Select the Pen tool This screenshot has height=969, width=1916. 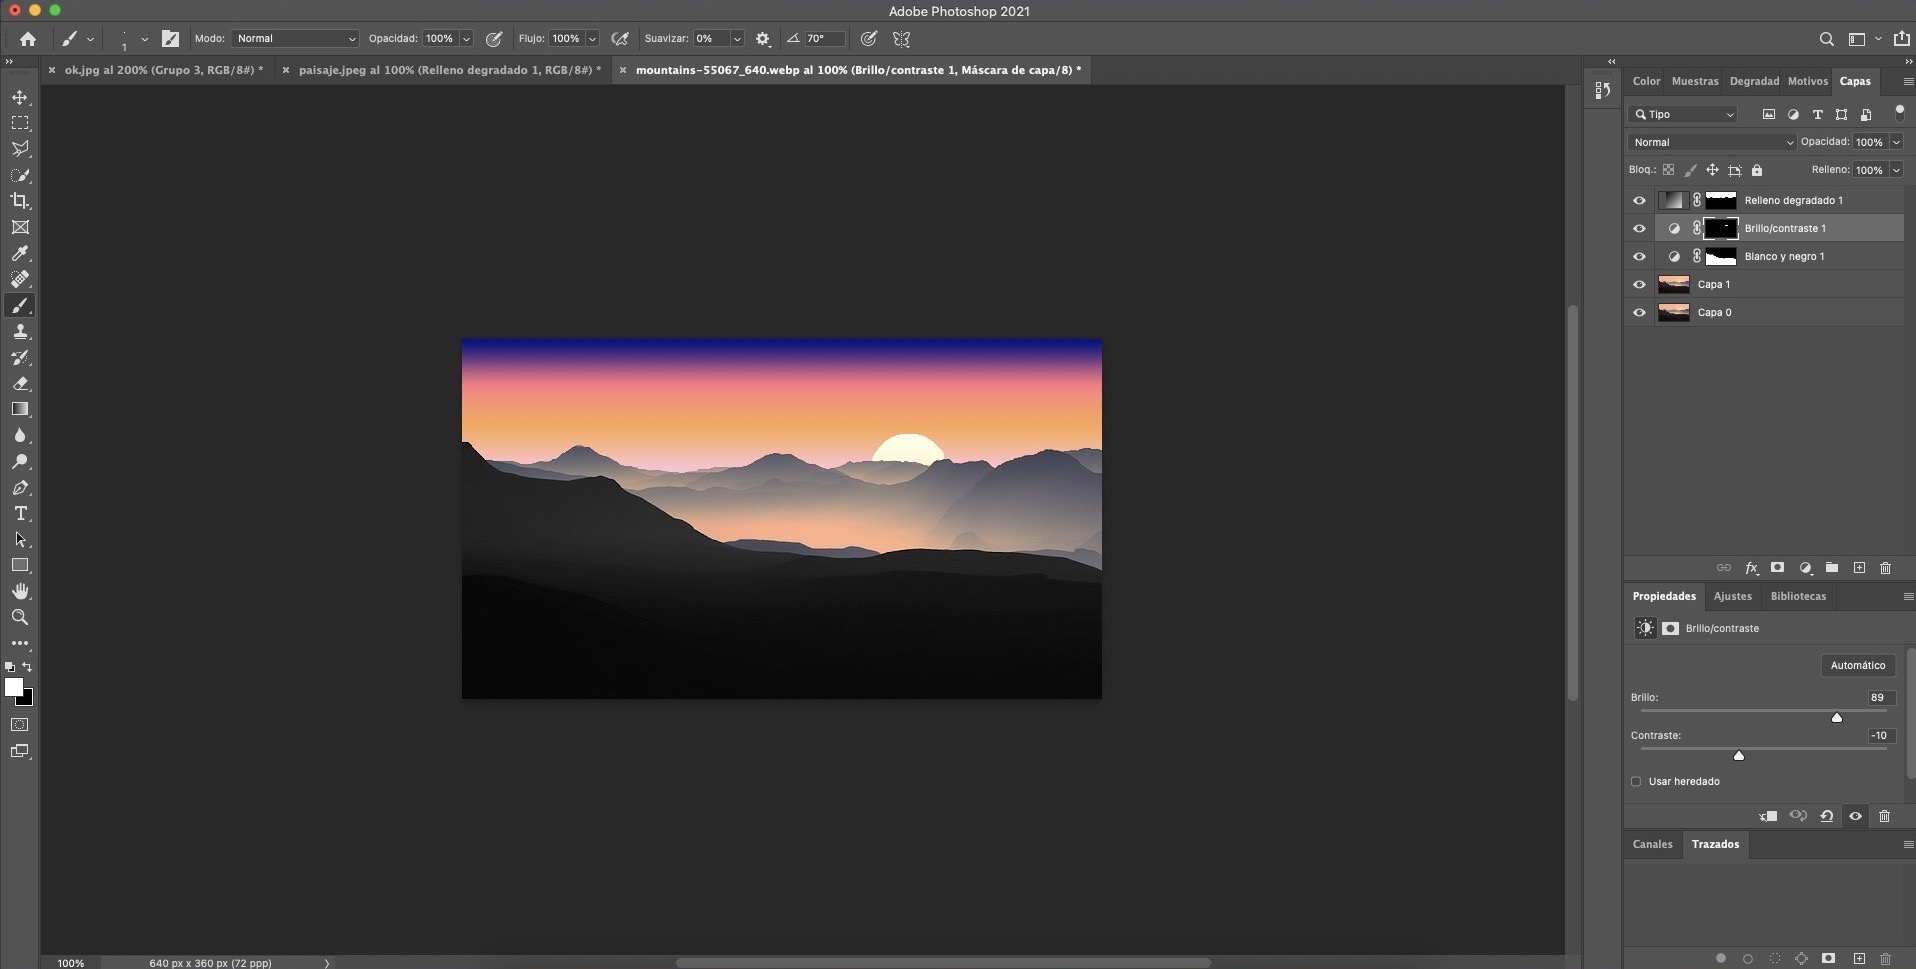tap(20, 487)
